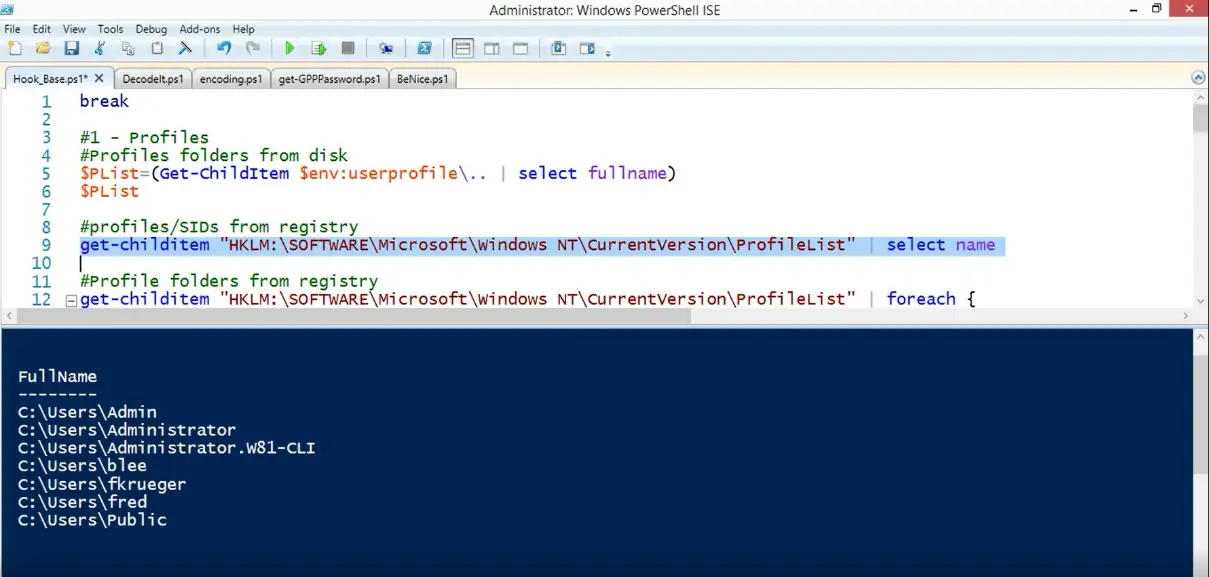1209x577 pixels.
Task: Clear the console pane with the squeegee icon
Action: pyautogui.click(x=185, y=48)
